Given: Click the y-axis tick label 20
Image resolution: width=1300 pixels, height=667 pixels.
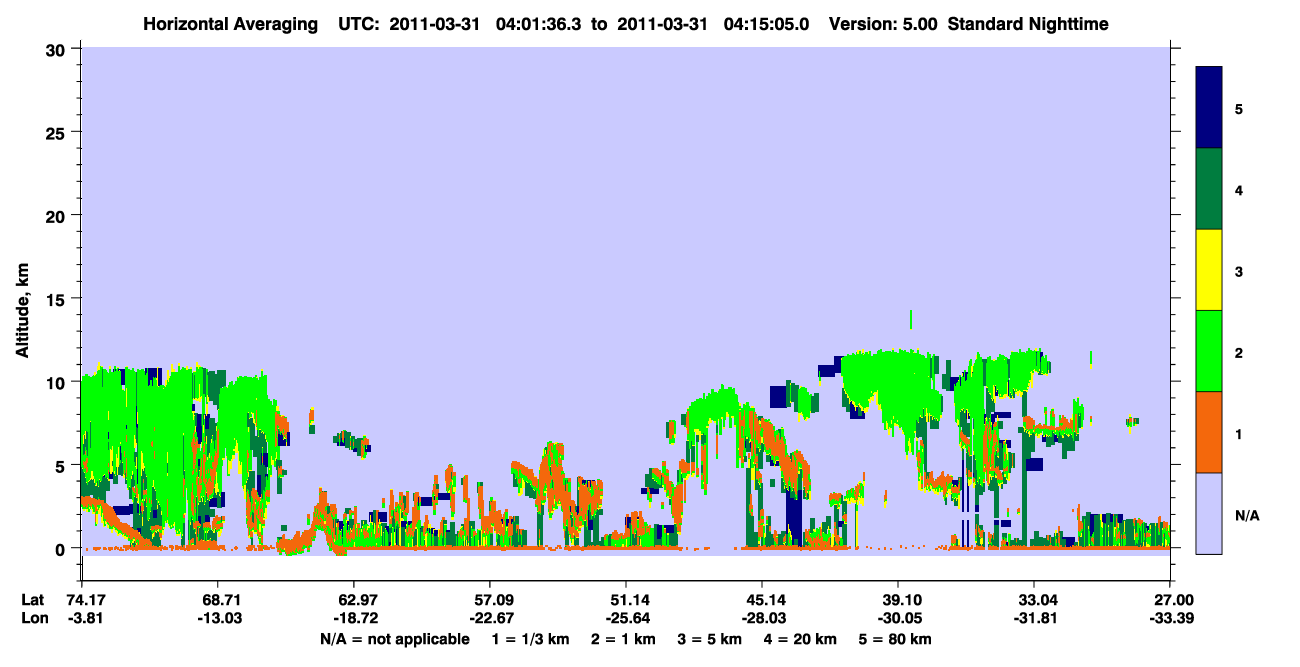Looking at the screenshot, I should click(x=57, y=216).
